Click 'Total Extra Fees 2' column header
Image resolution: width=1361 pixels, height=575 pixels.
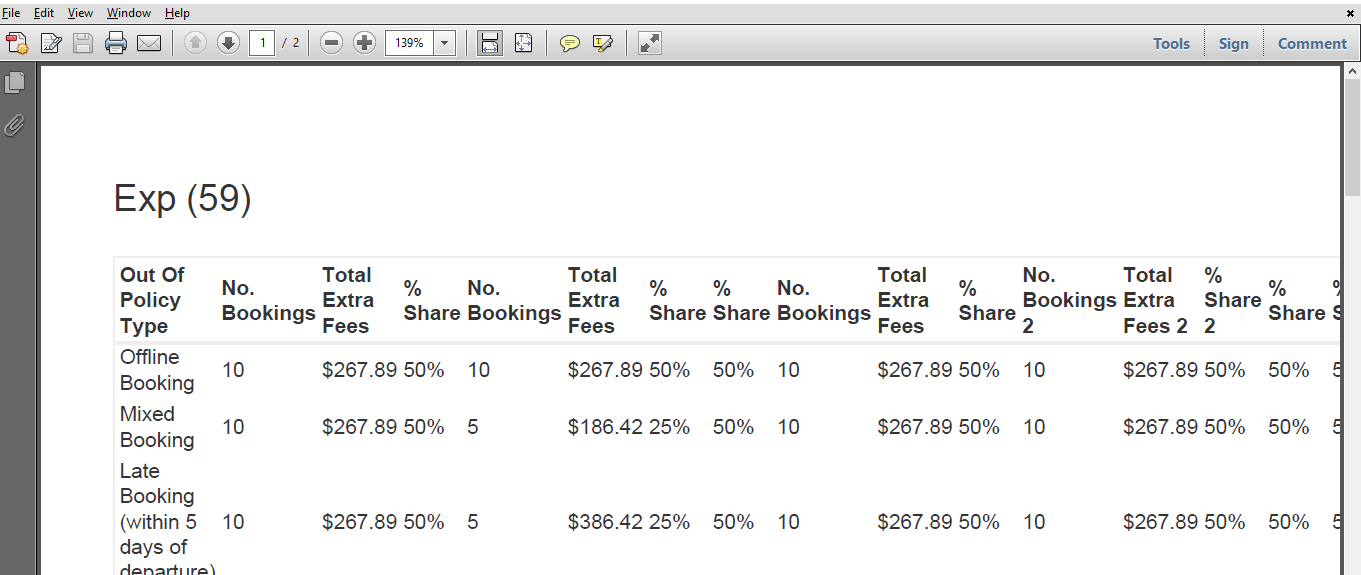(x=1155, y=300)
